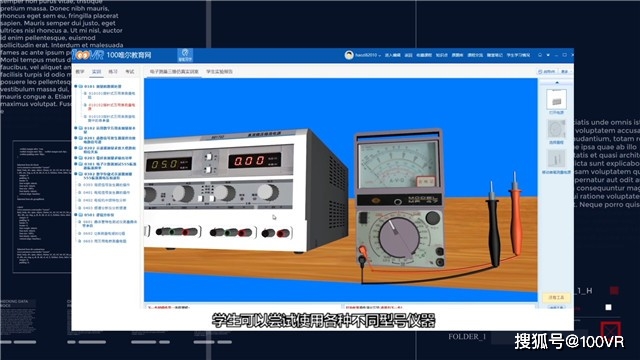Click the yellow button at bottom of right panel

pyautogui.click(x=556, y=298)
